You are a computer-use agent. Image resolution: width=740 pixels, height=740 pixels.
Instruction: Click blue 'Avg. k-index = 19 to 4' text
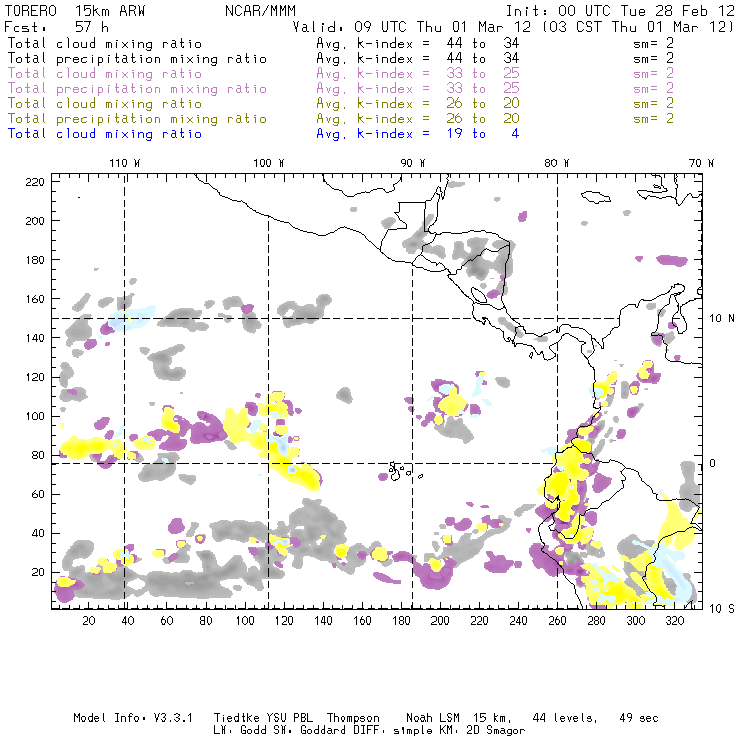coord(418,134)
